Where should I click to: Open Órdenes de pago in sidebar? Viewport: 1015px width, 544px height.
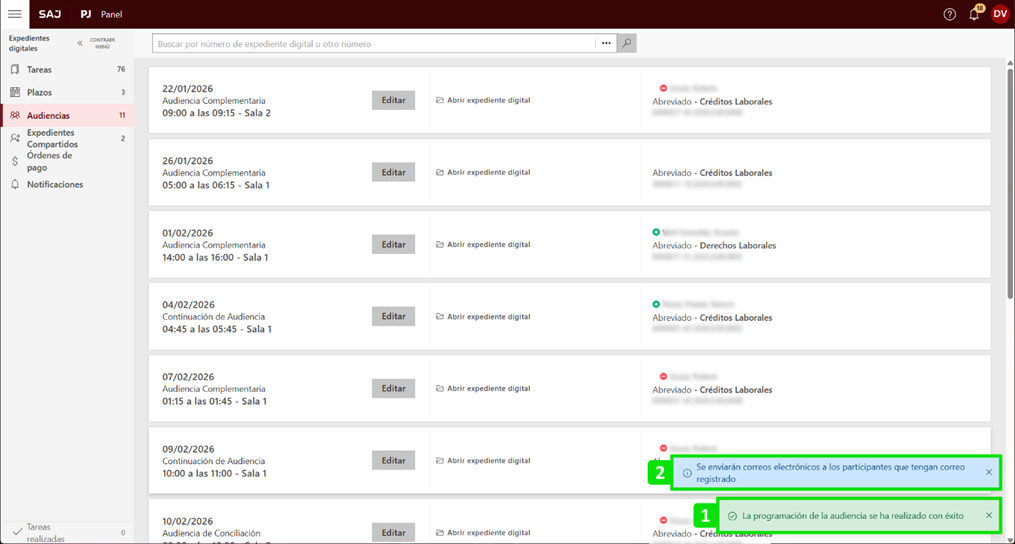click(49, 162)
